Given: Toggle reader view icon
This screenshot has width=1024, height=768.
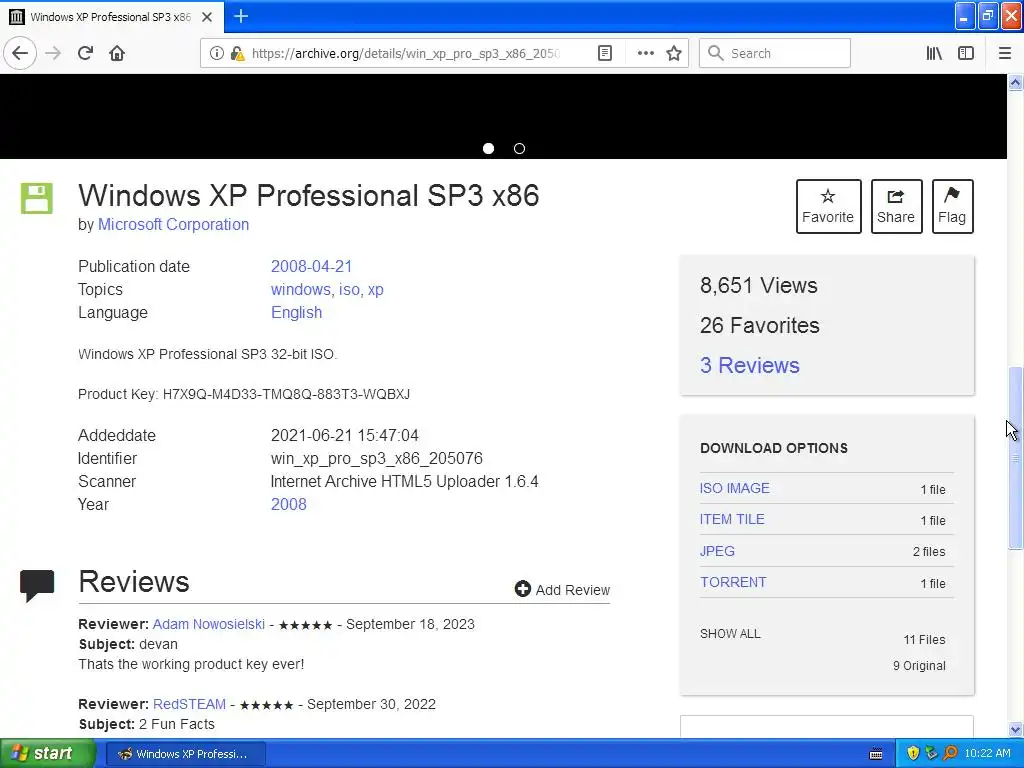Looking at the screenshot, I should tap(605, 54).
